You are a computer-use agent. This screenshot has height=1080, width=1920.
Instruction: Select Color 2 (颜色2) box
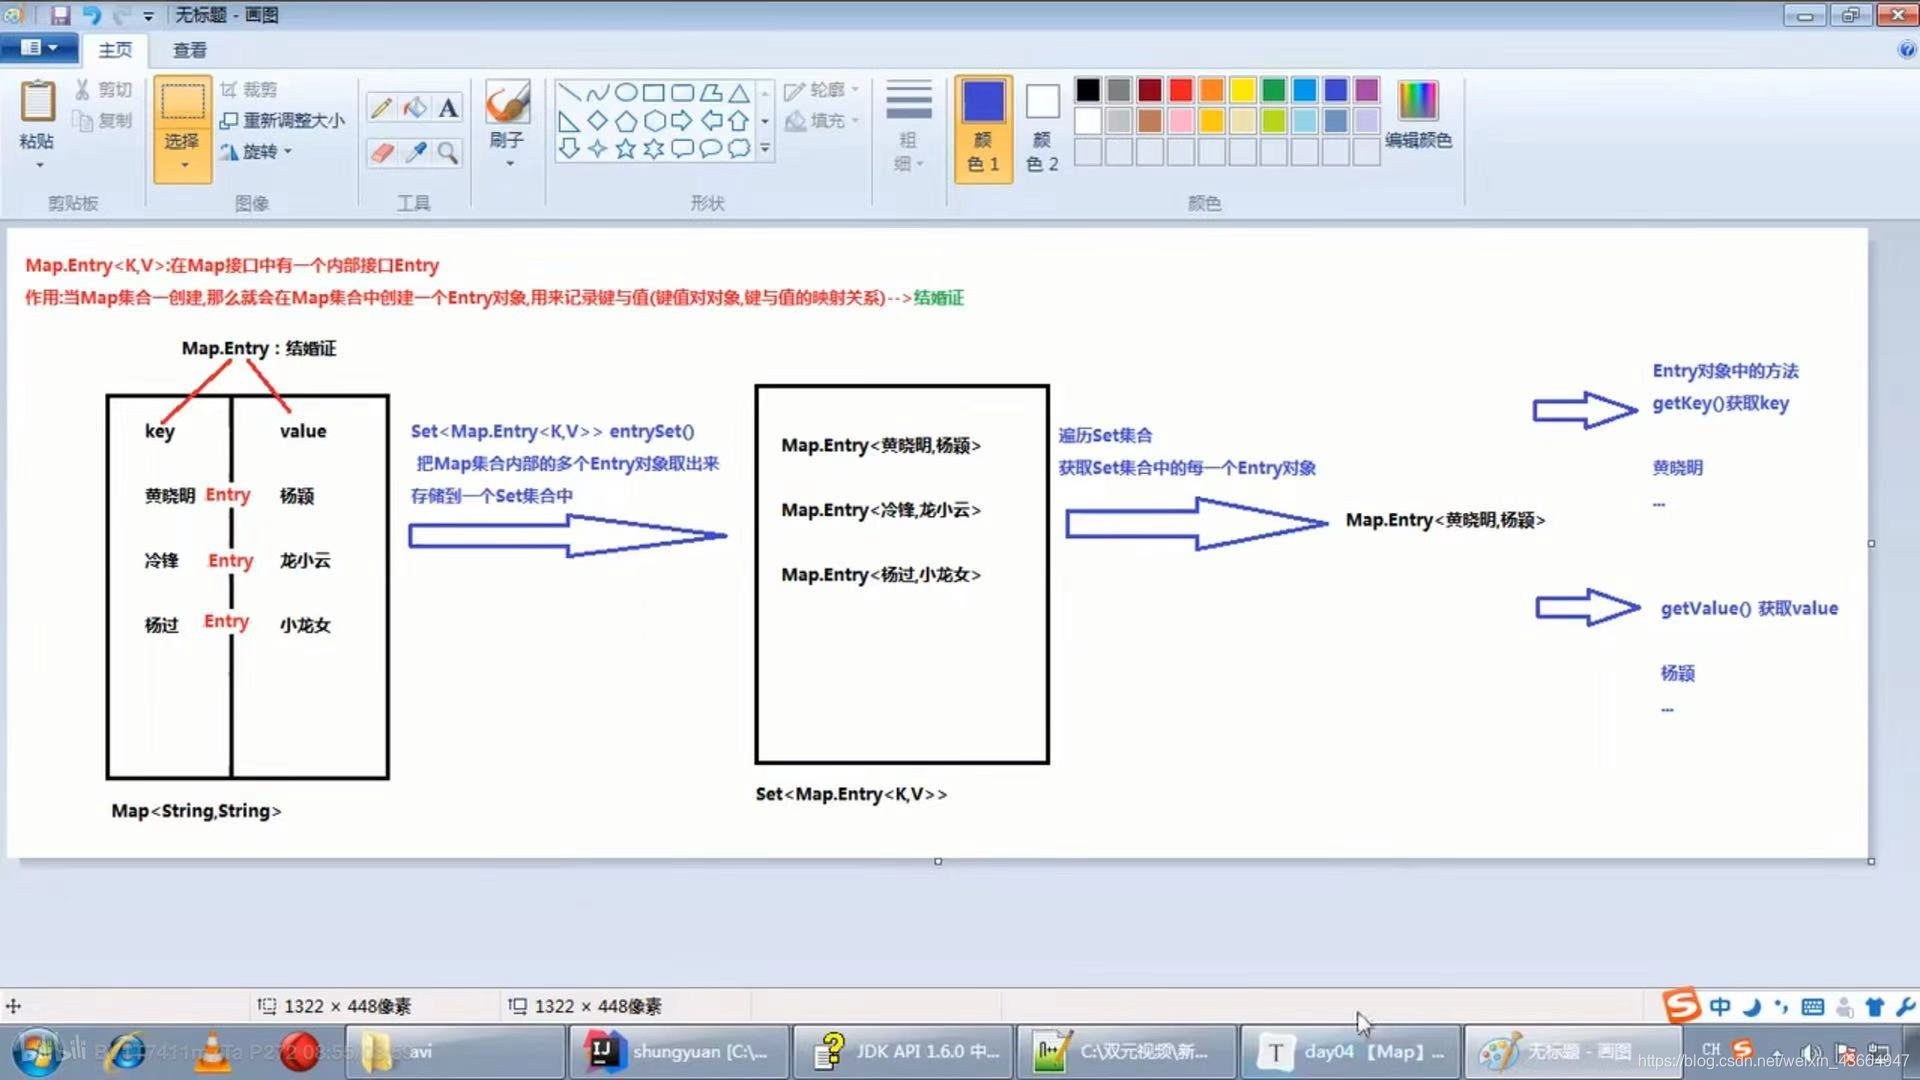click(1042, 128)
